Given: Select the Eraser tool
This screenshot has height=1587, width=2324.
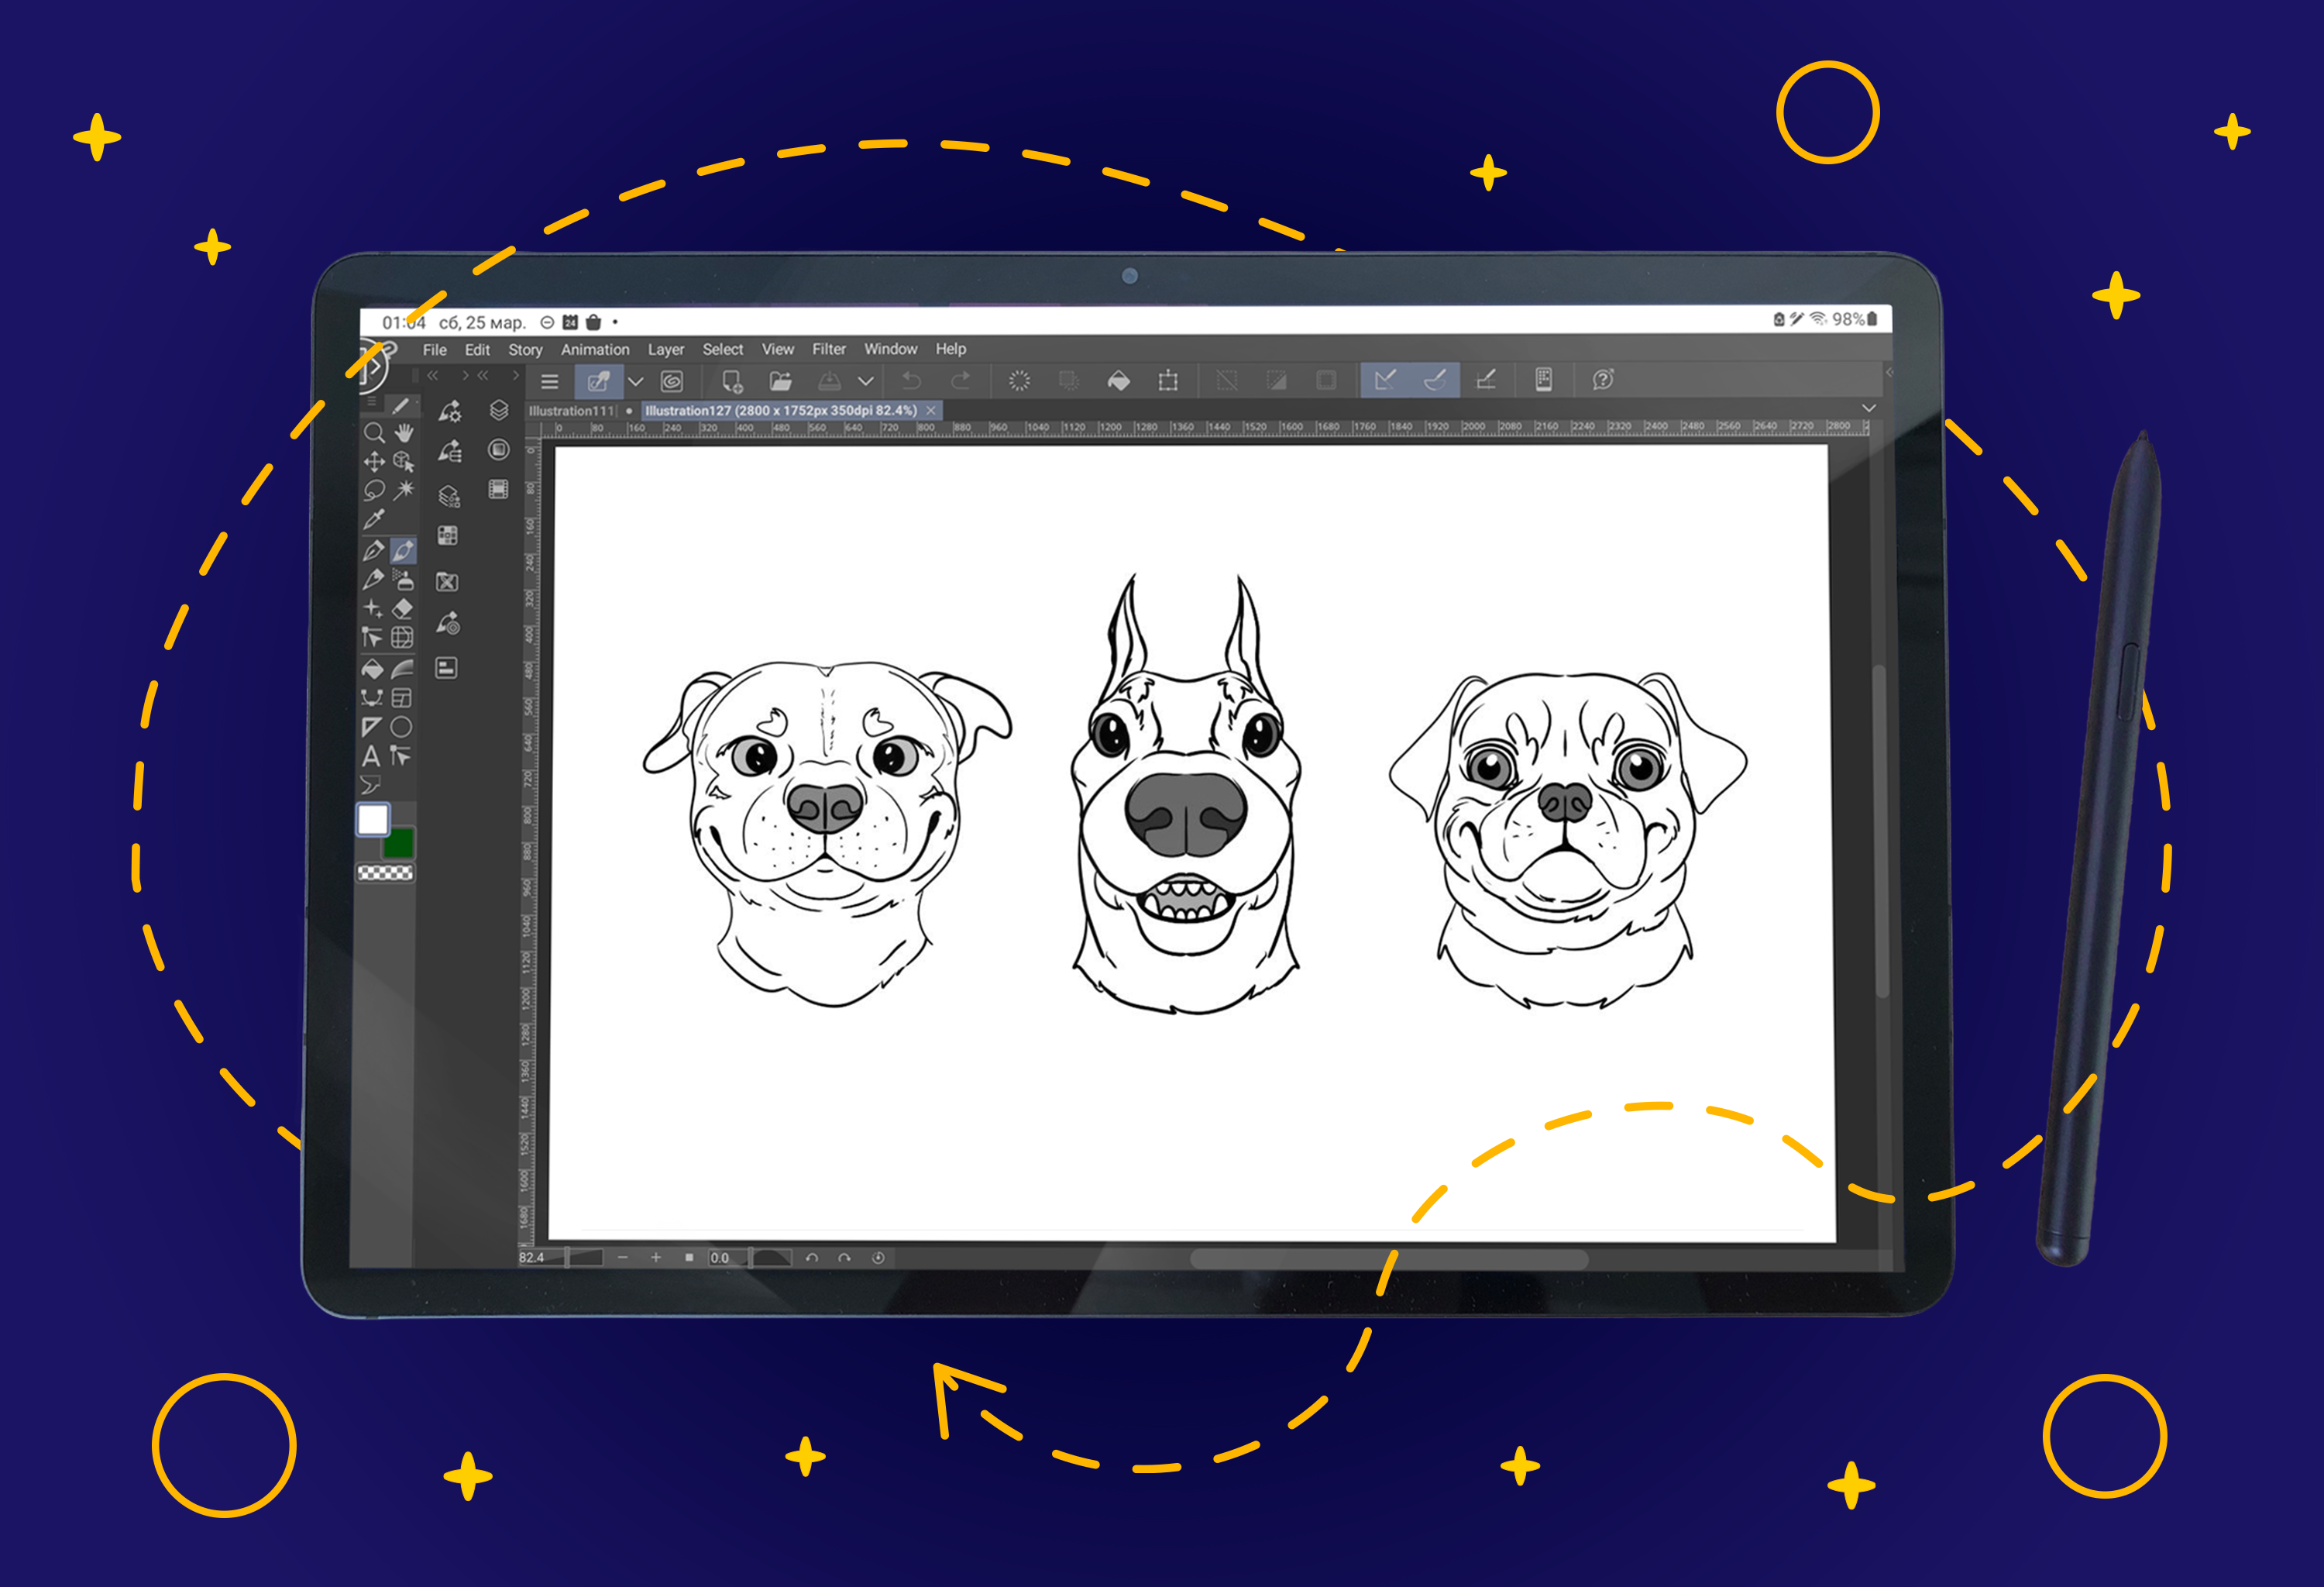Looking at the screenshot, I should [403, 608].
